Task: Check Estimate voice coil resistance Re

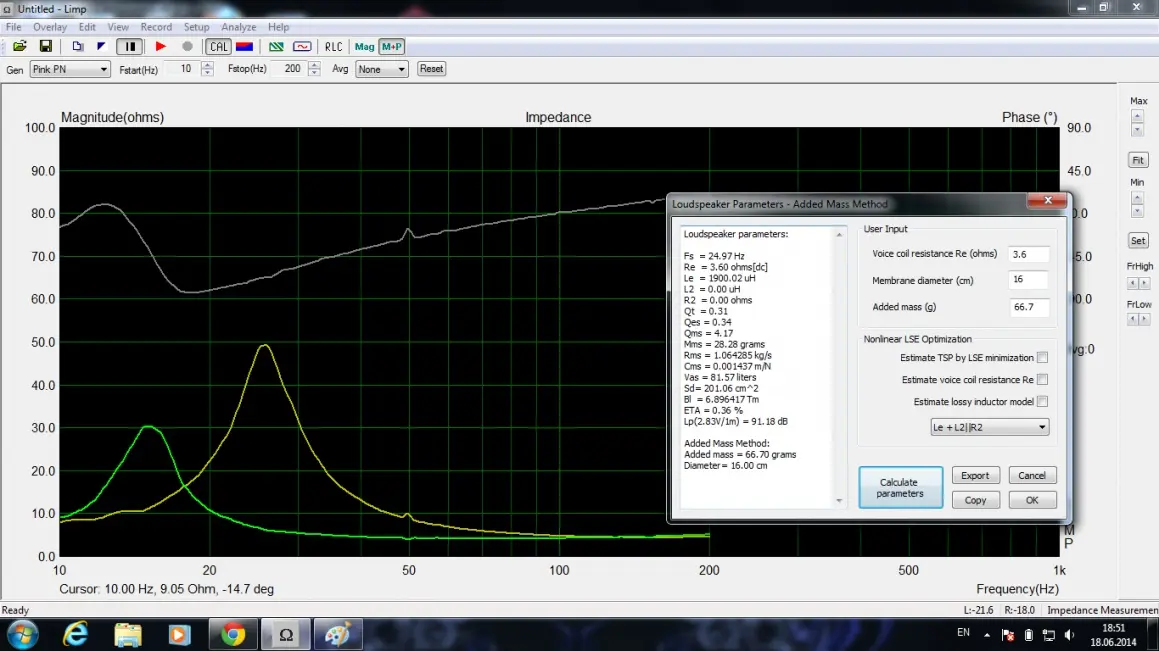Action: [x=1043, y=380]
